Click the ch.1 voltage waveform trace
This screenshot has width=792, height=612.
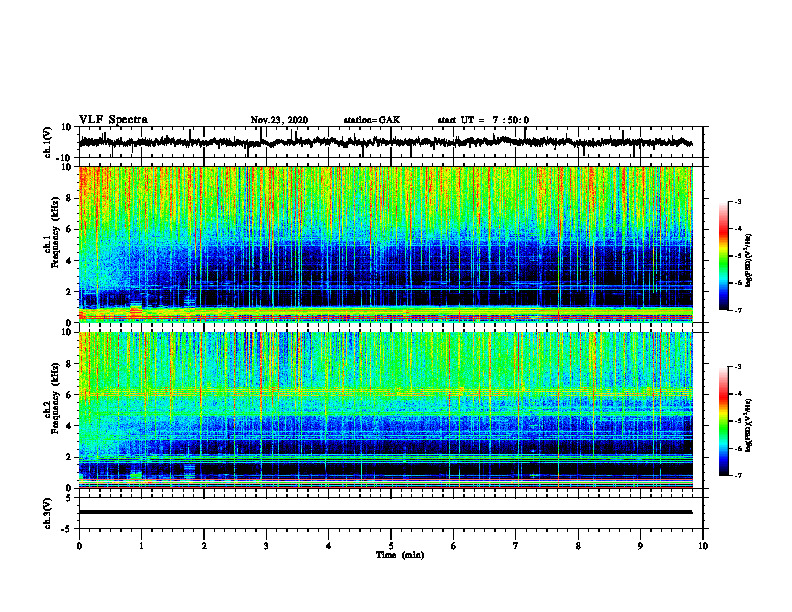[386, 142]
